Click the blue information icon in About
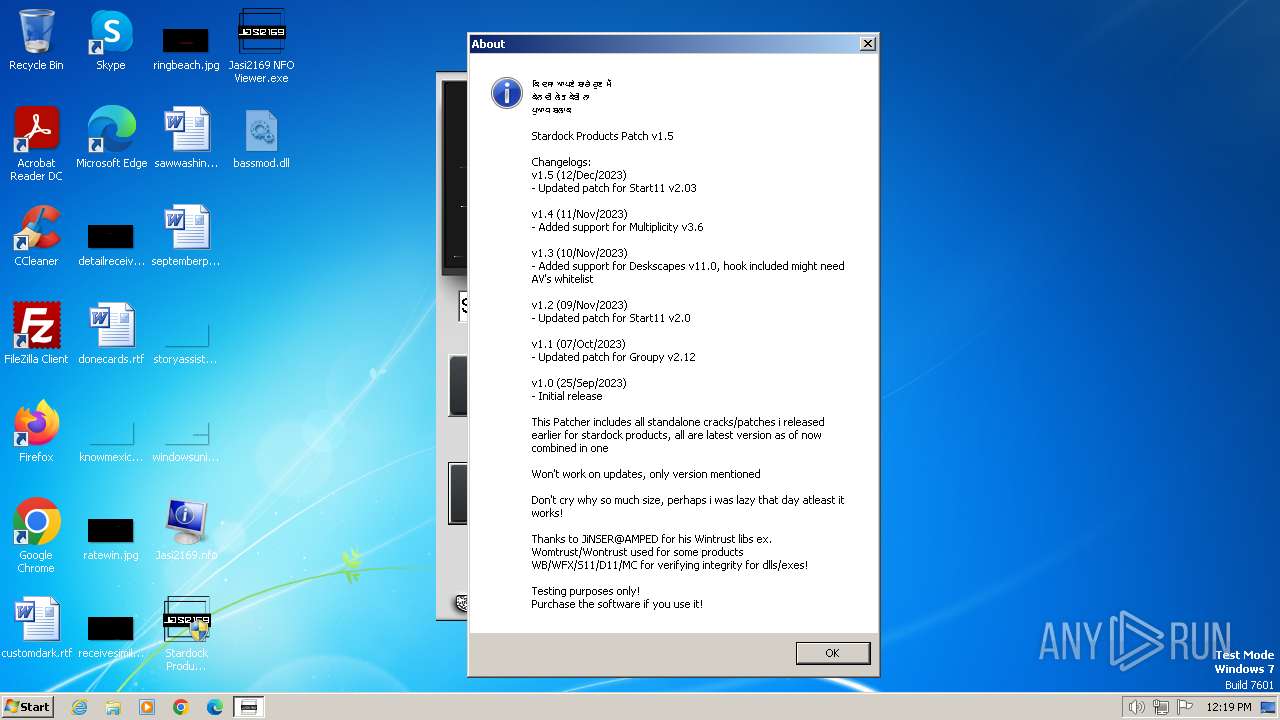 tap(507, 93)
